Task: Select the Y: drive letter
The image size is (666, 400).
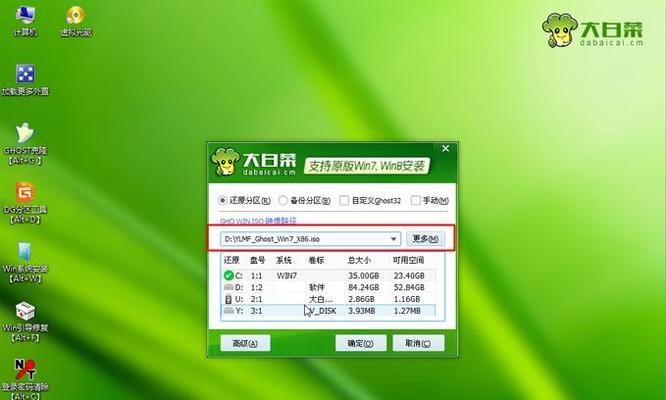Action: pyautogui.click(x=239, y=311)
